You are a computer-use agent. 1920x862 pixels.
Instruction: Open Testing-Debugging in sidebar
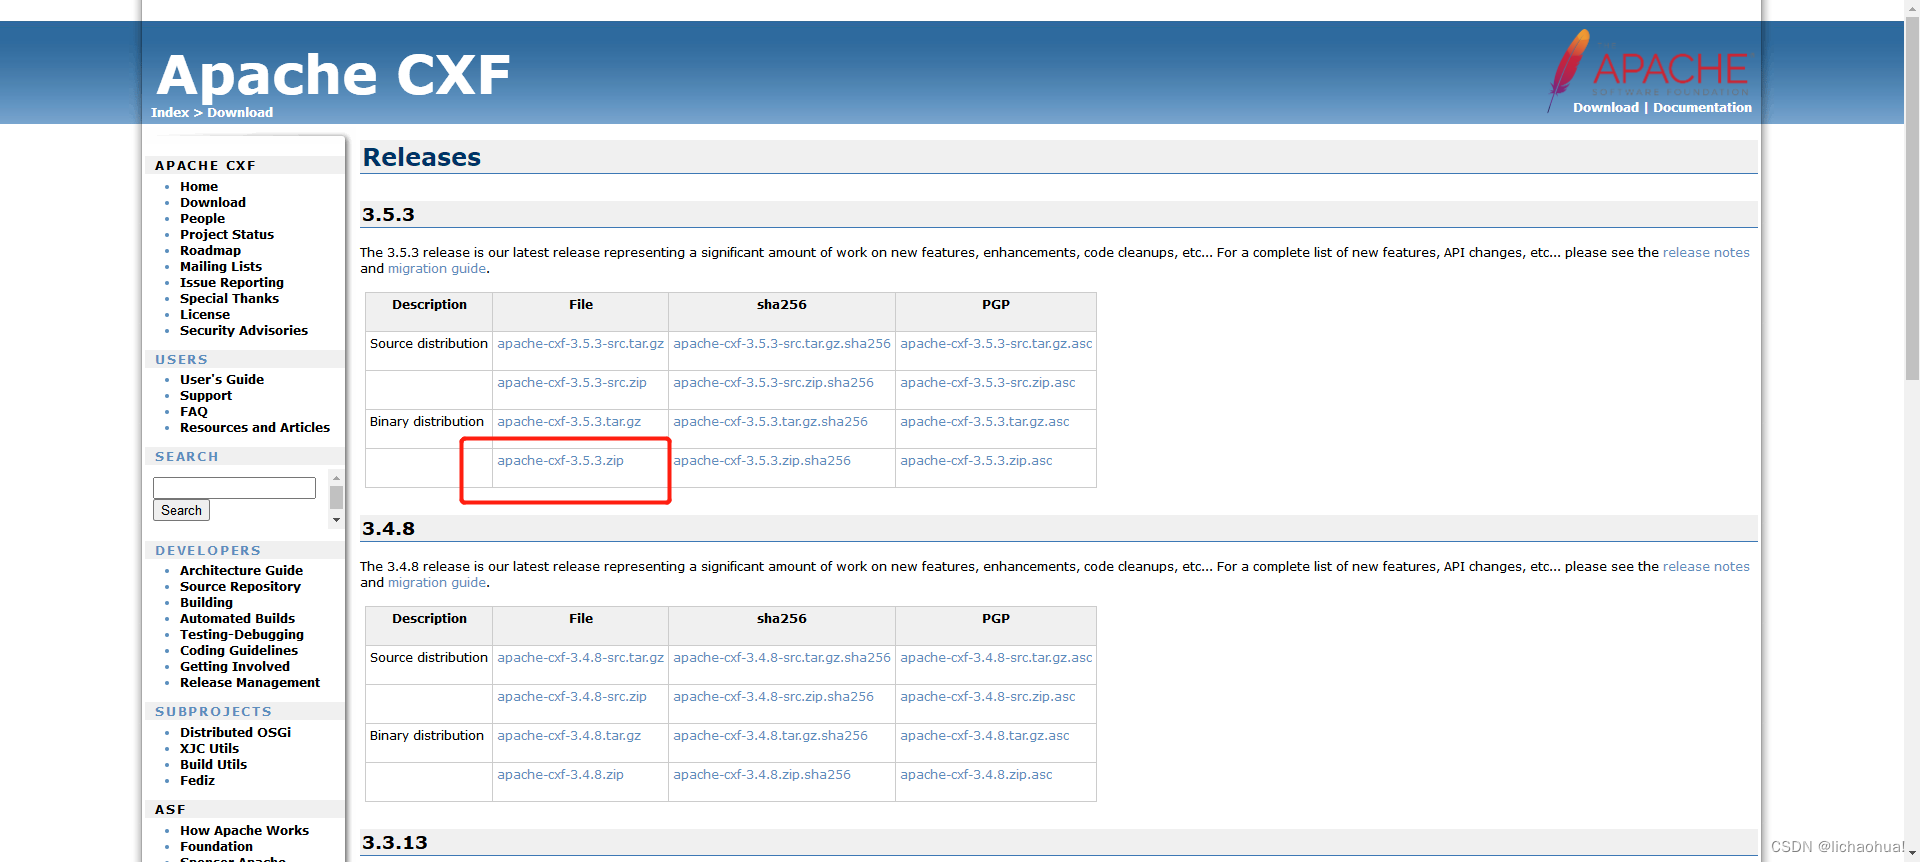pyautogui.click(x=242, y=635)
